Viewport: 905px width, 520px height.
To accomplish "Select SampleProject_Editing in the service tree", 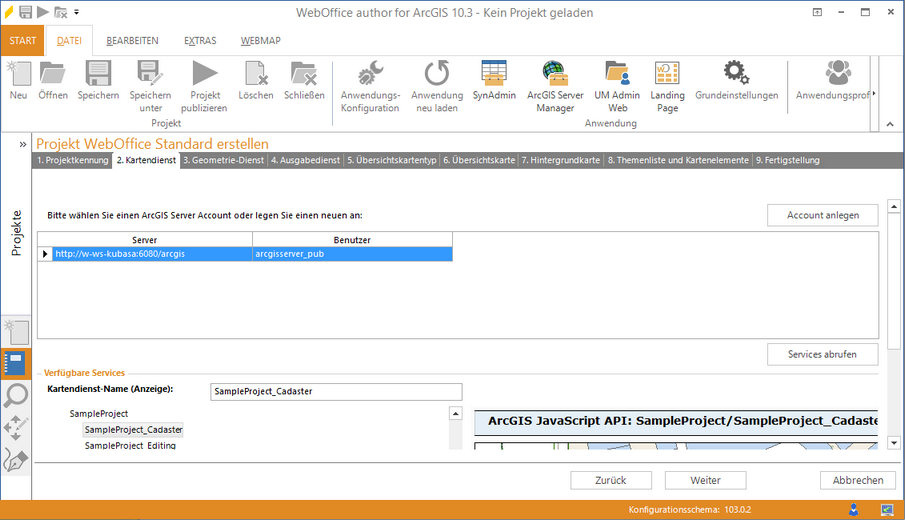I will click(x=130, y=445).
